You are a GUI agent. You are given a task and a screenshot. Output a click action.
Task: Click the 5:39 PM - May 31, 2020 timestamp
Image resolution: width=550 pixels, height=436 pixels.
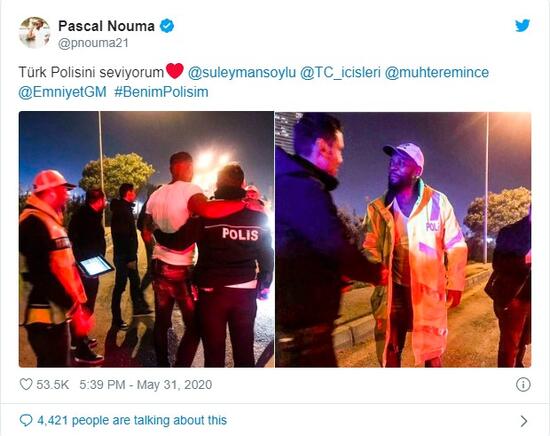[x=146, y=384]
